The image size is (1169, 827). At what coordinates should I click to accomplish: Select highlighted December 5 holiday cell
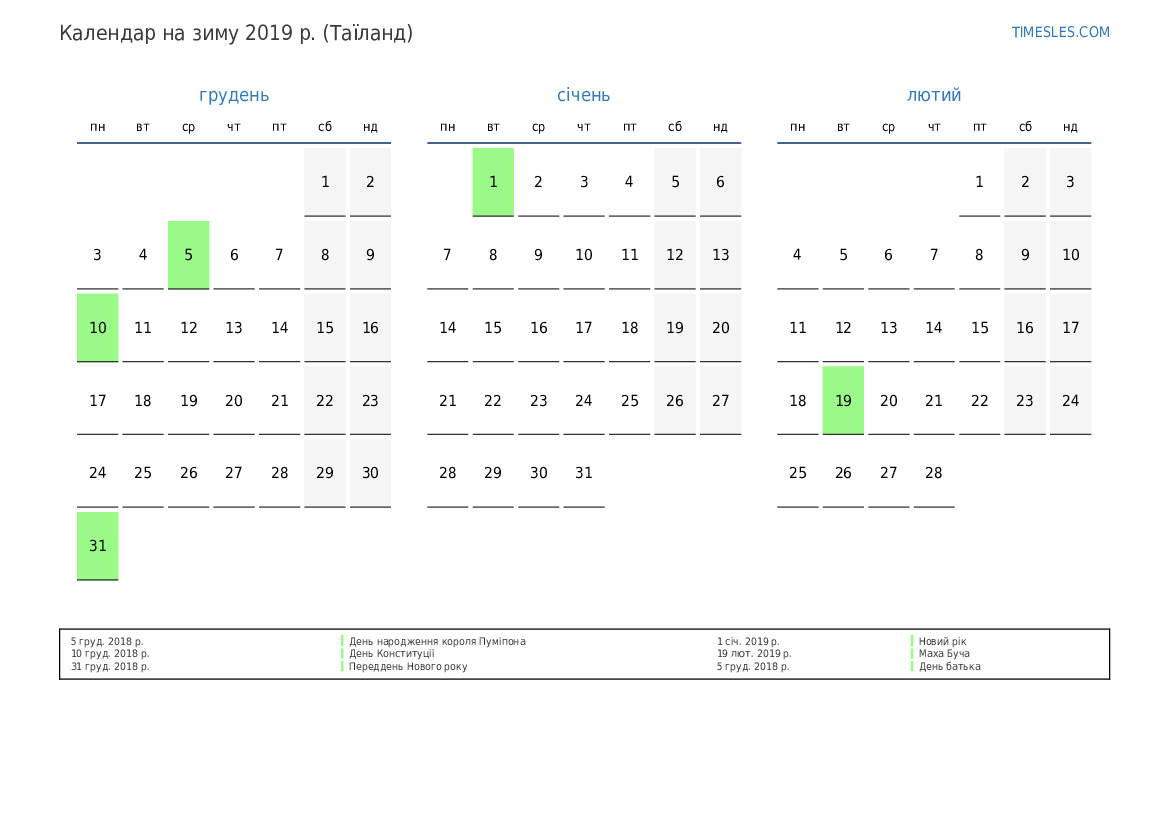point(188,255)
